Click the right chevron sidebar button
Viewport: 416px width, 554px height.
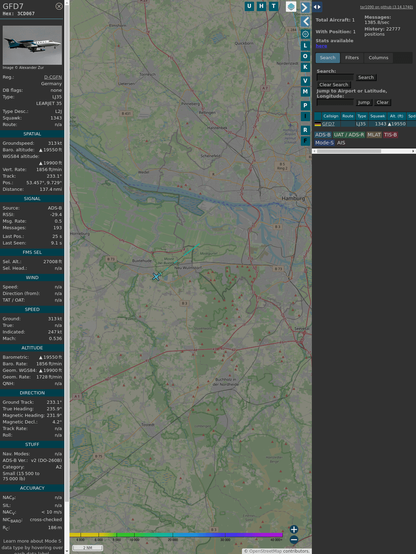[305, 7]
